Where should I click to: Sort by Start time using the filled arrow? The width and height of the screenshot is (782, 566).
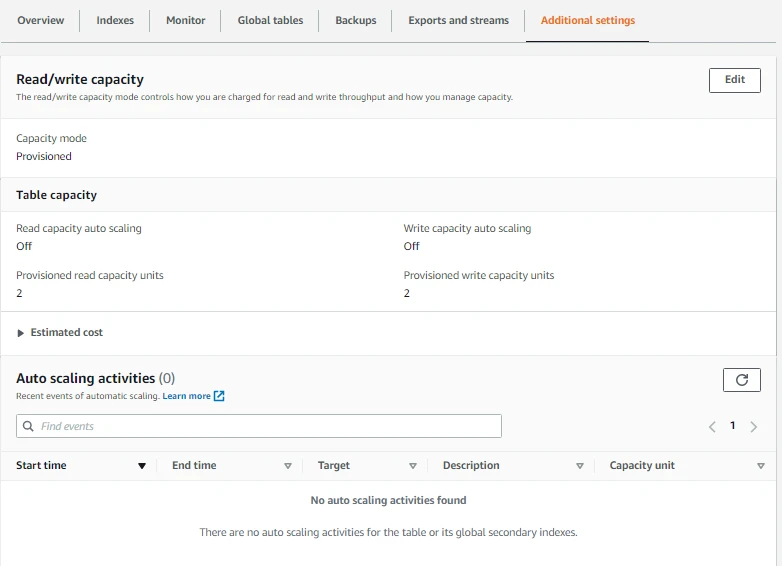tap(142, 466)
